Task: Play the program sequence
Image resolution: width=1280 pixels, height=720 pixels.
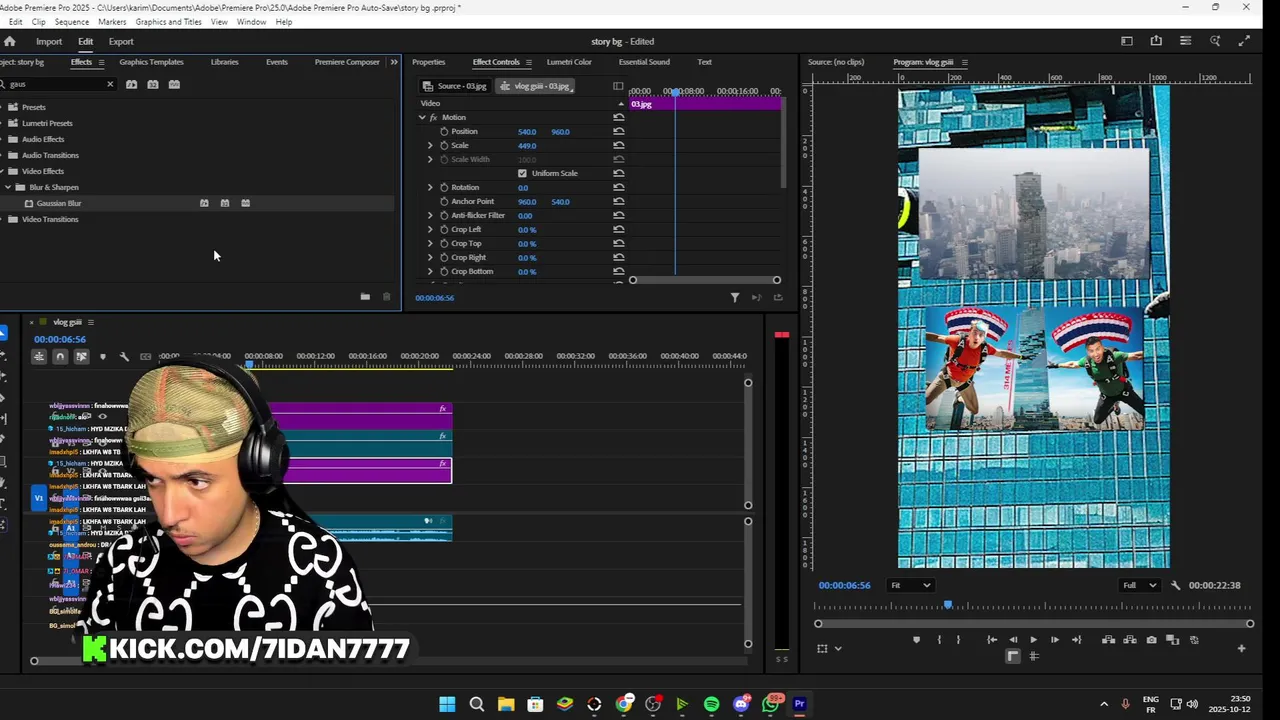Action: [x=1033, y=640]
